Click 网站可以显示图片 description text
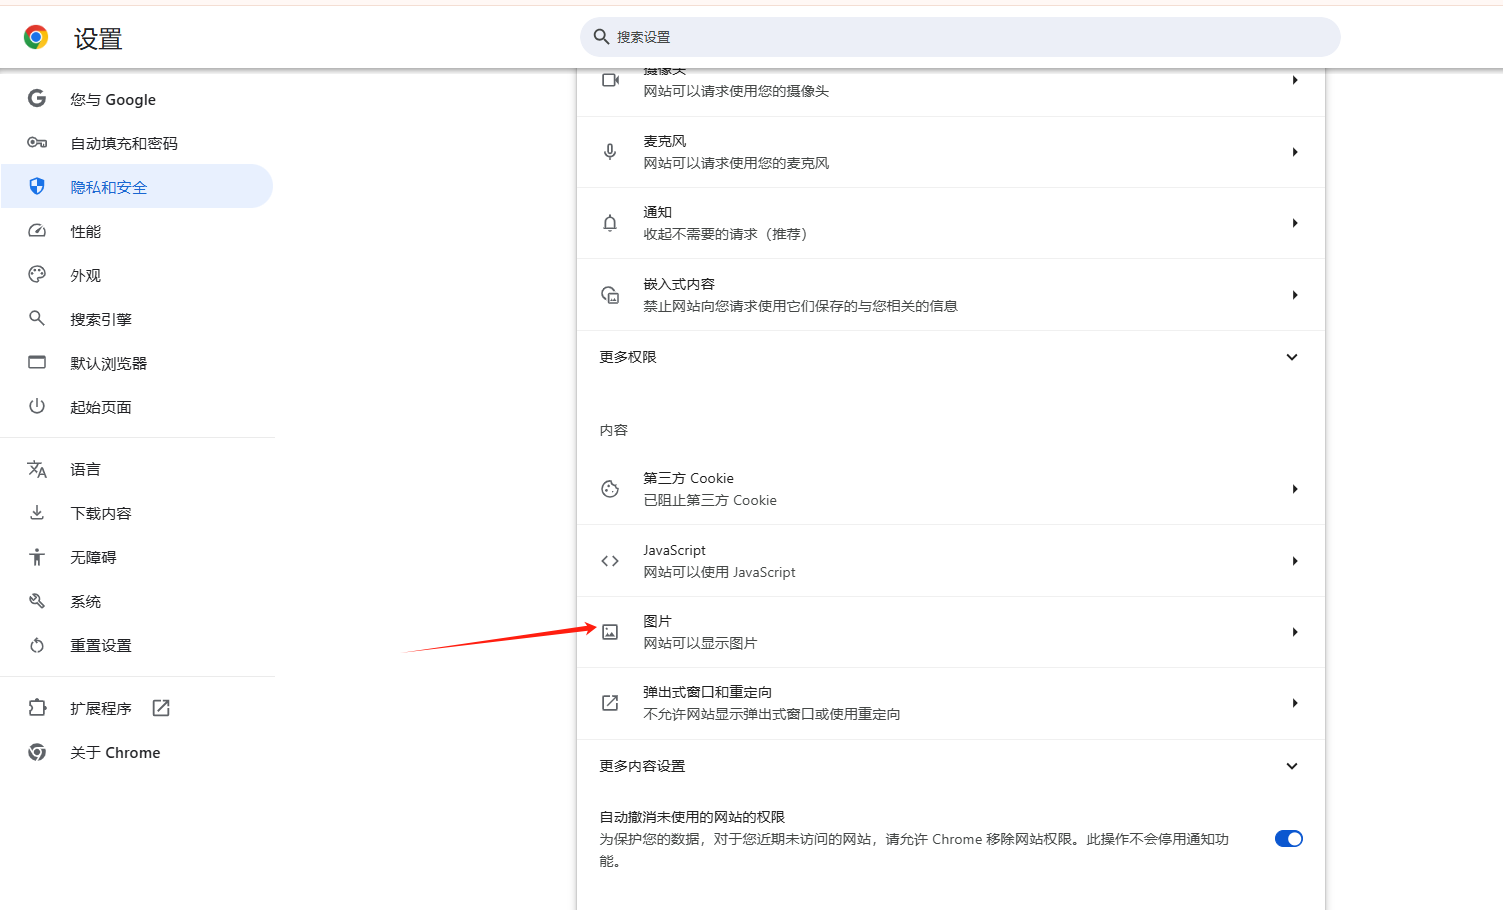This screenshot has width=1503, height=910. coord(700,643)
